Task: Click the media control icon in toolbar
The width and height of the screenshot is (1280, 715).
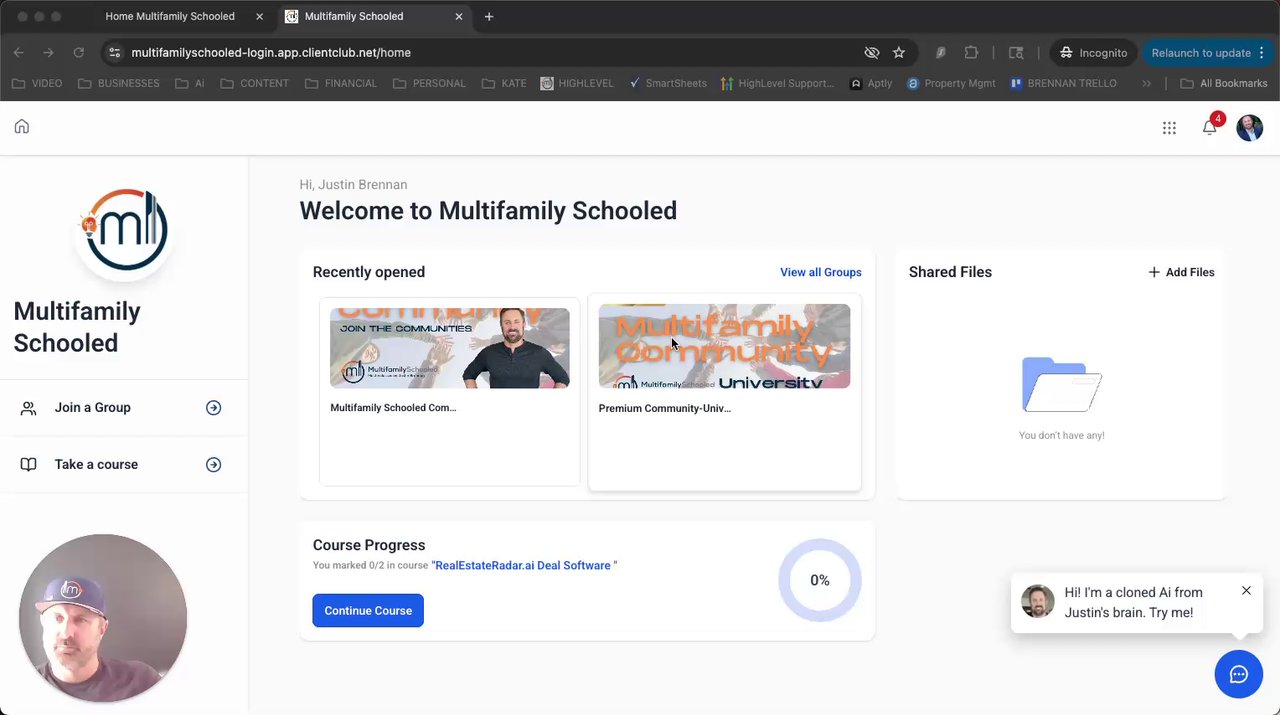Action: (x=1016, y=52)
